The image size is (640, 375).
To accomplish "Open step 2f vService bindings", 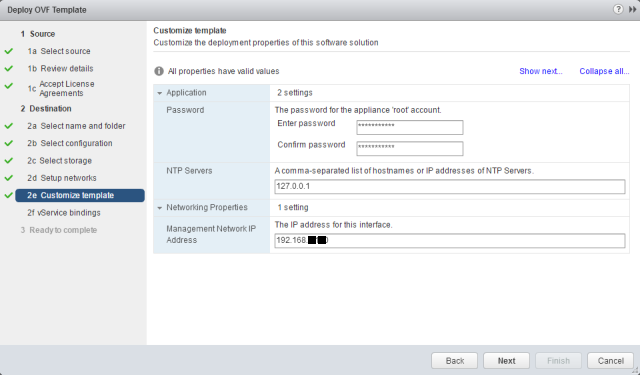I will [64, 213].
